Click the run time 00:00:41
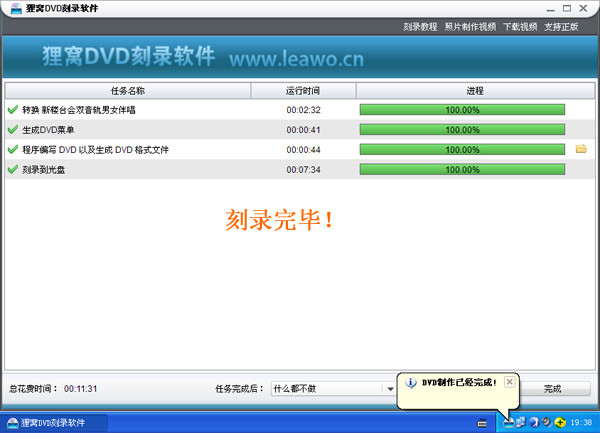This screenshot has width=600, height=433. [x=303, y=130]
